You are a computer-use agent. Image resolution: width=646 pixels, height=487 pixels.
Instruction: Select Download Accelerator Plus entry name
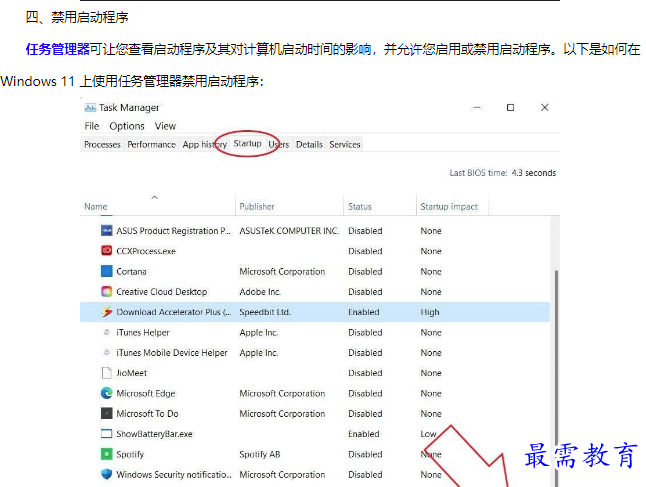pyautogui.click(x=173, y=312)
